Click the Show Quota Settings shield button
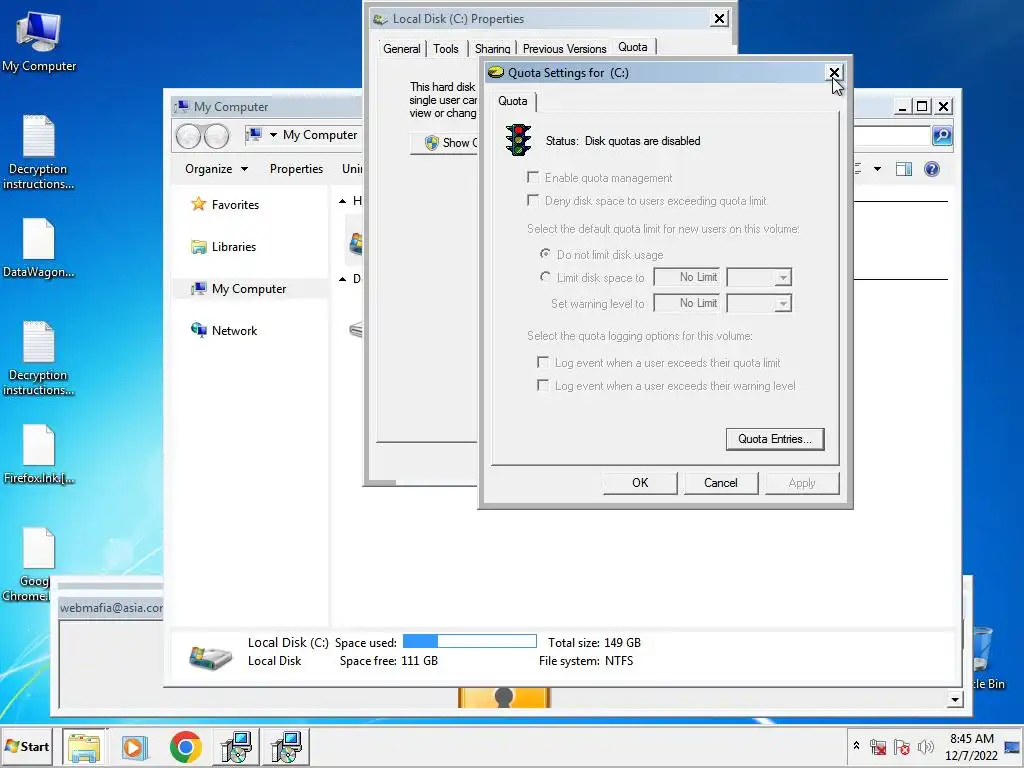 [445, 142]
